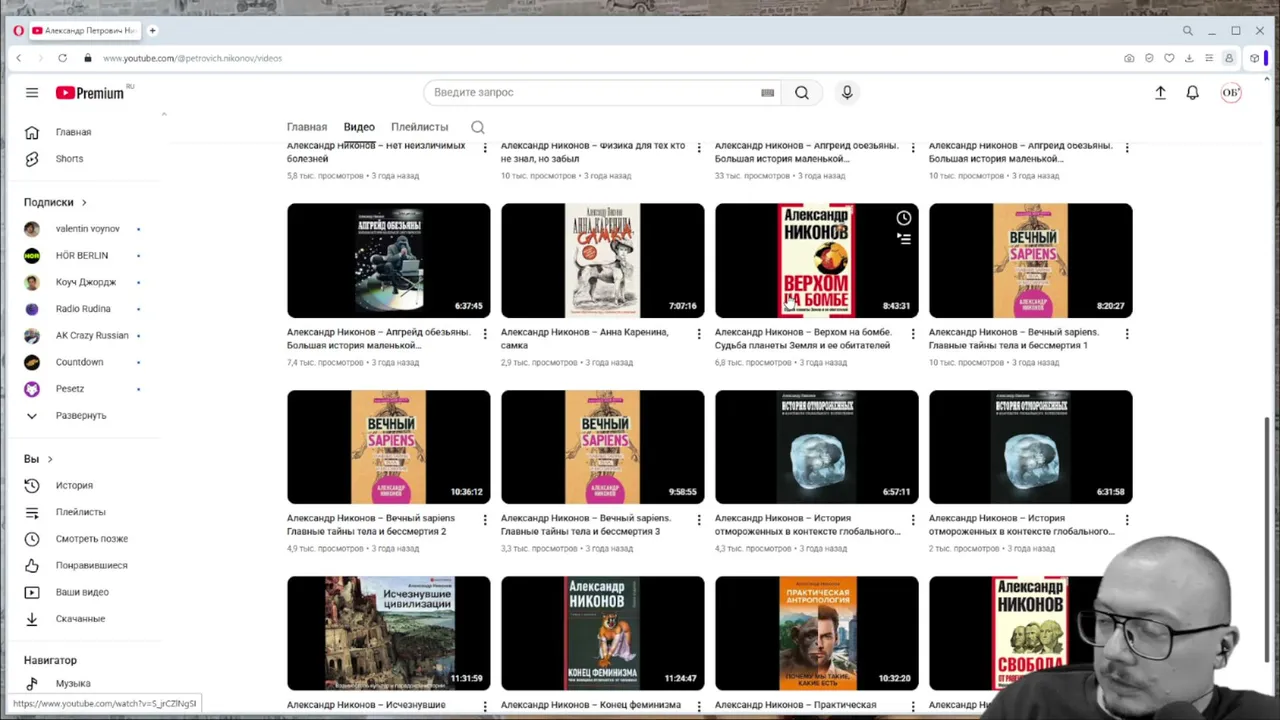Click the Opera tab search magnifier in title bar
The image size is (1280, 720).
(1187, 31)
